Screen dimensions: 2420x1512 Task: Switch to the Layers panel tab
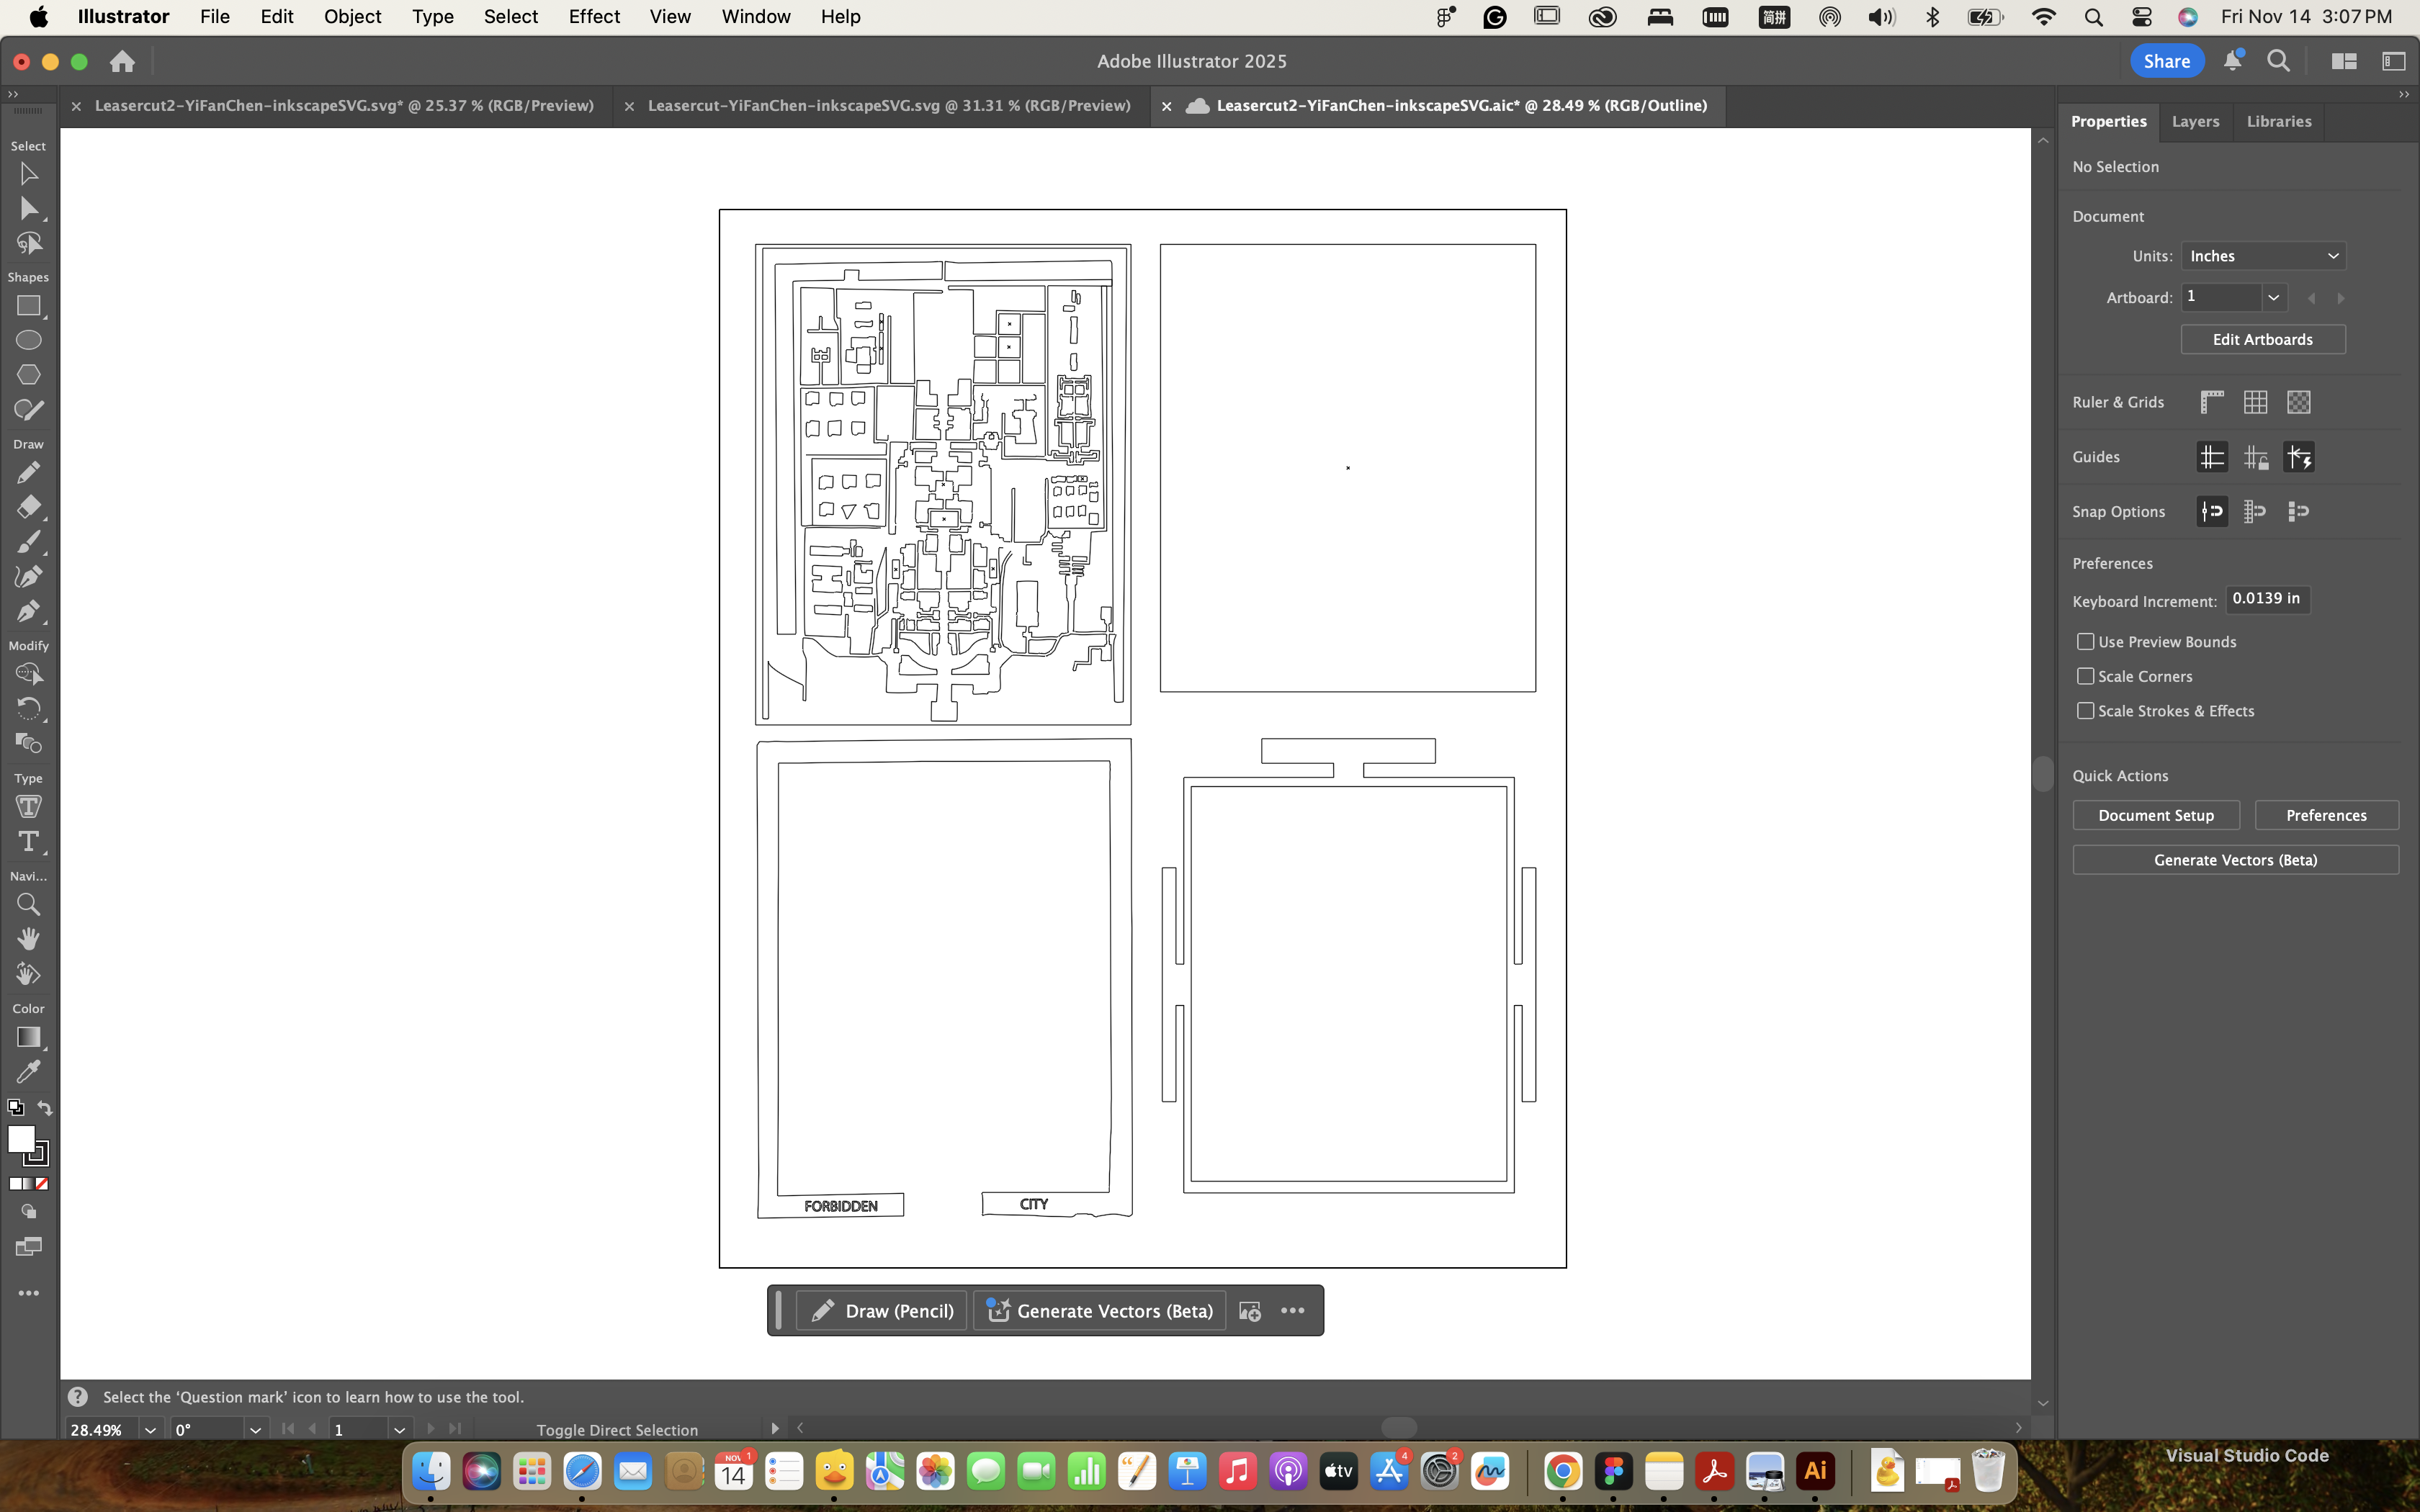[x=2195, y=121]
